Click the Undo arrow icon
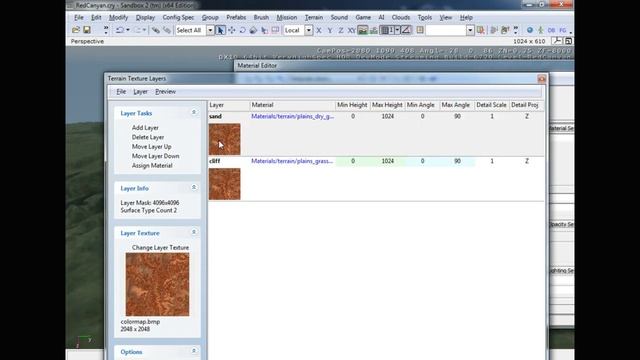Screen dimensions: 640x360 pyautogui.click(x=120, y=30)
